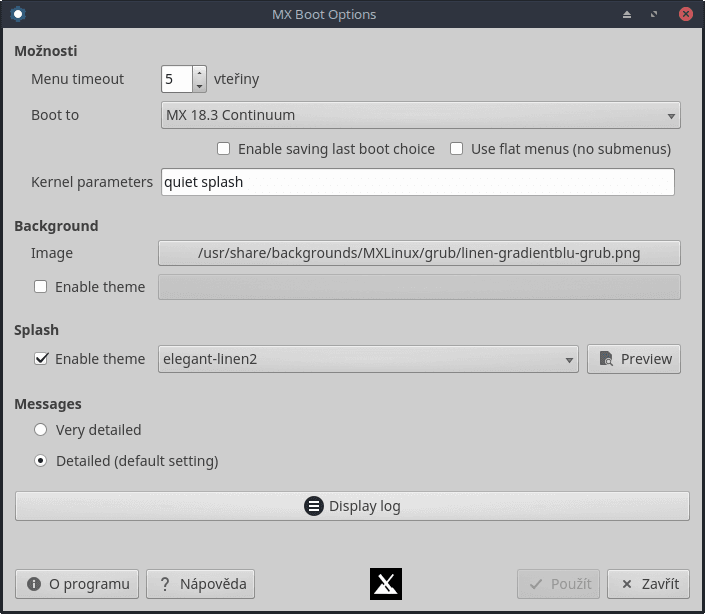705x614 pixels.
Task: Click the Messages section heading
Action: coord(48,404)
